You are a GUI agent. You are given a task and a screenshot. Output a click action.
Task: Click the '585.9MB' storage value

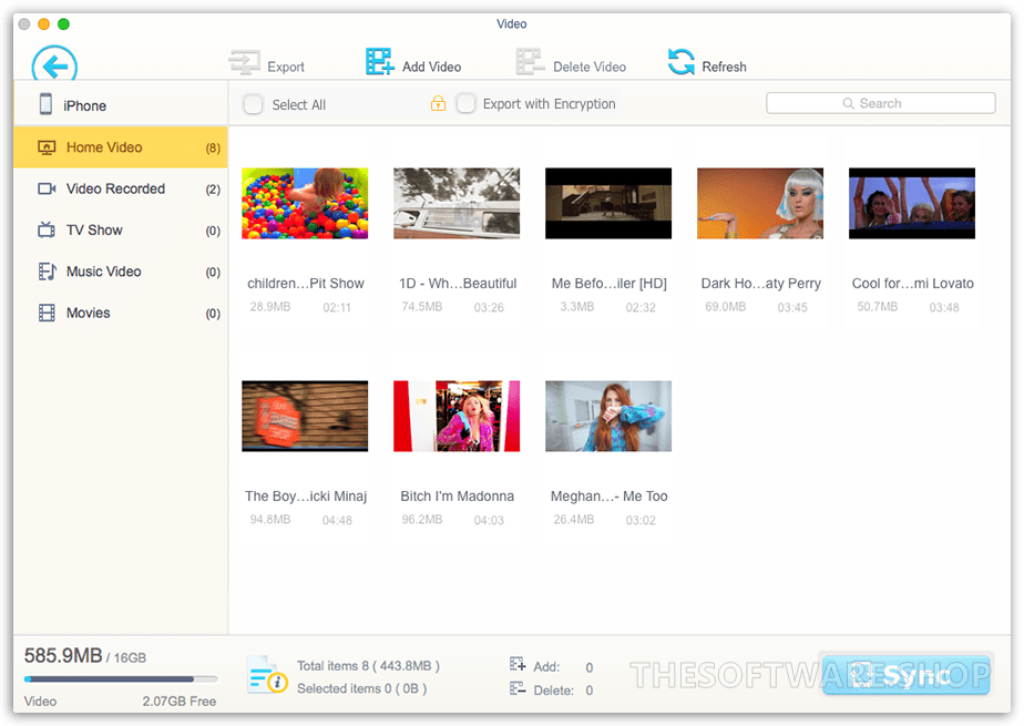coord(63,655)
